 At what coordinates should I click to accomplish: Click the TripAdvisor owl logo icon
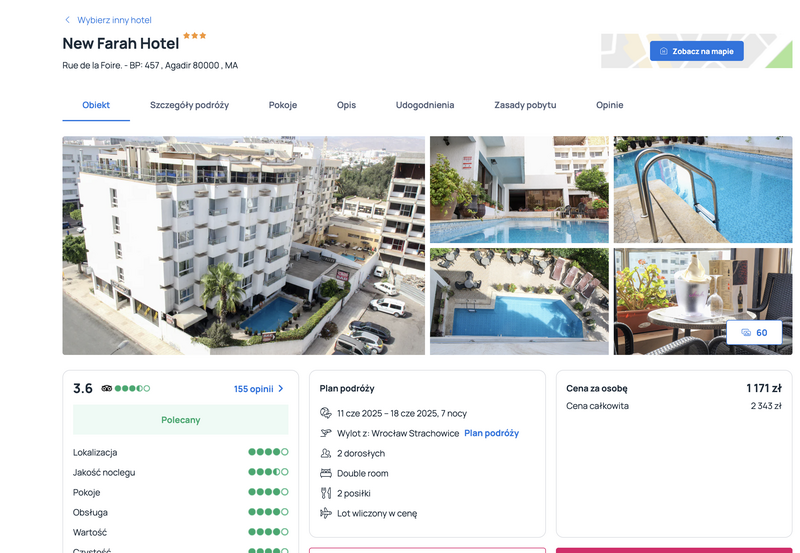(x=107, y=388)
